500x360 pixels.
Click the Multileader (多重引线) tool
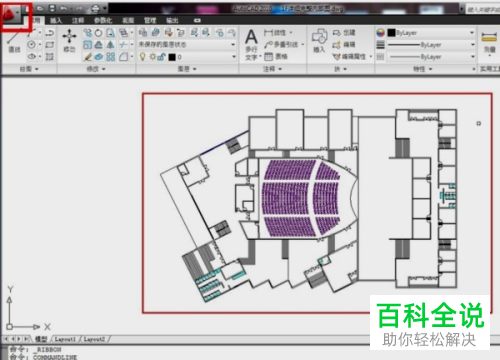[281, 44]
